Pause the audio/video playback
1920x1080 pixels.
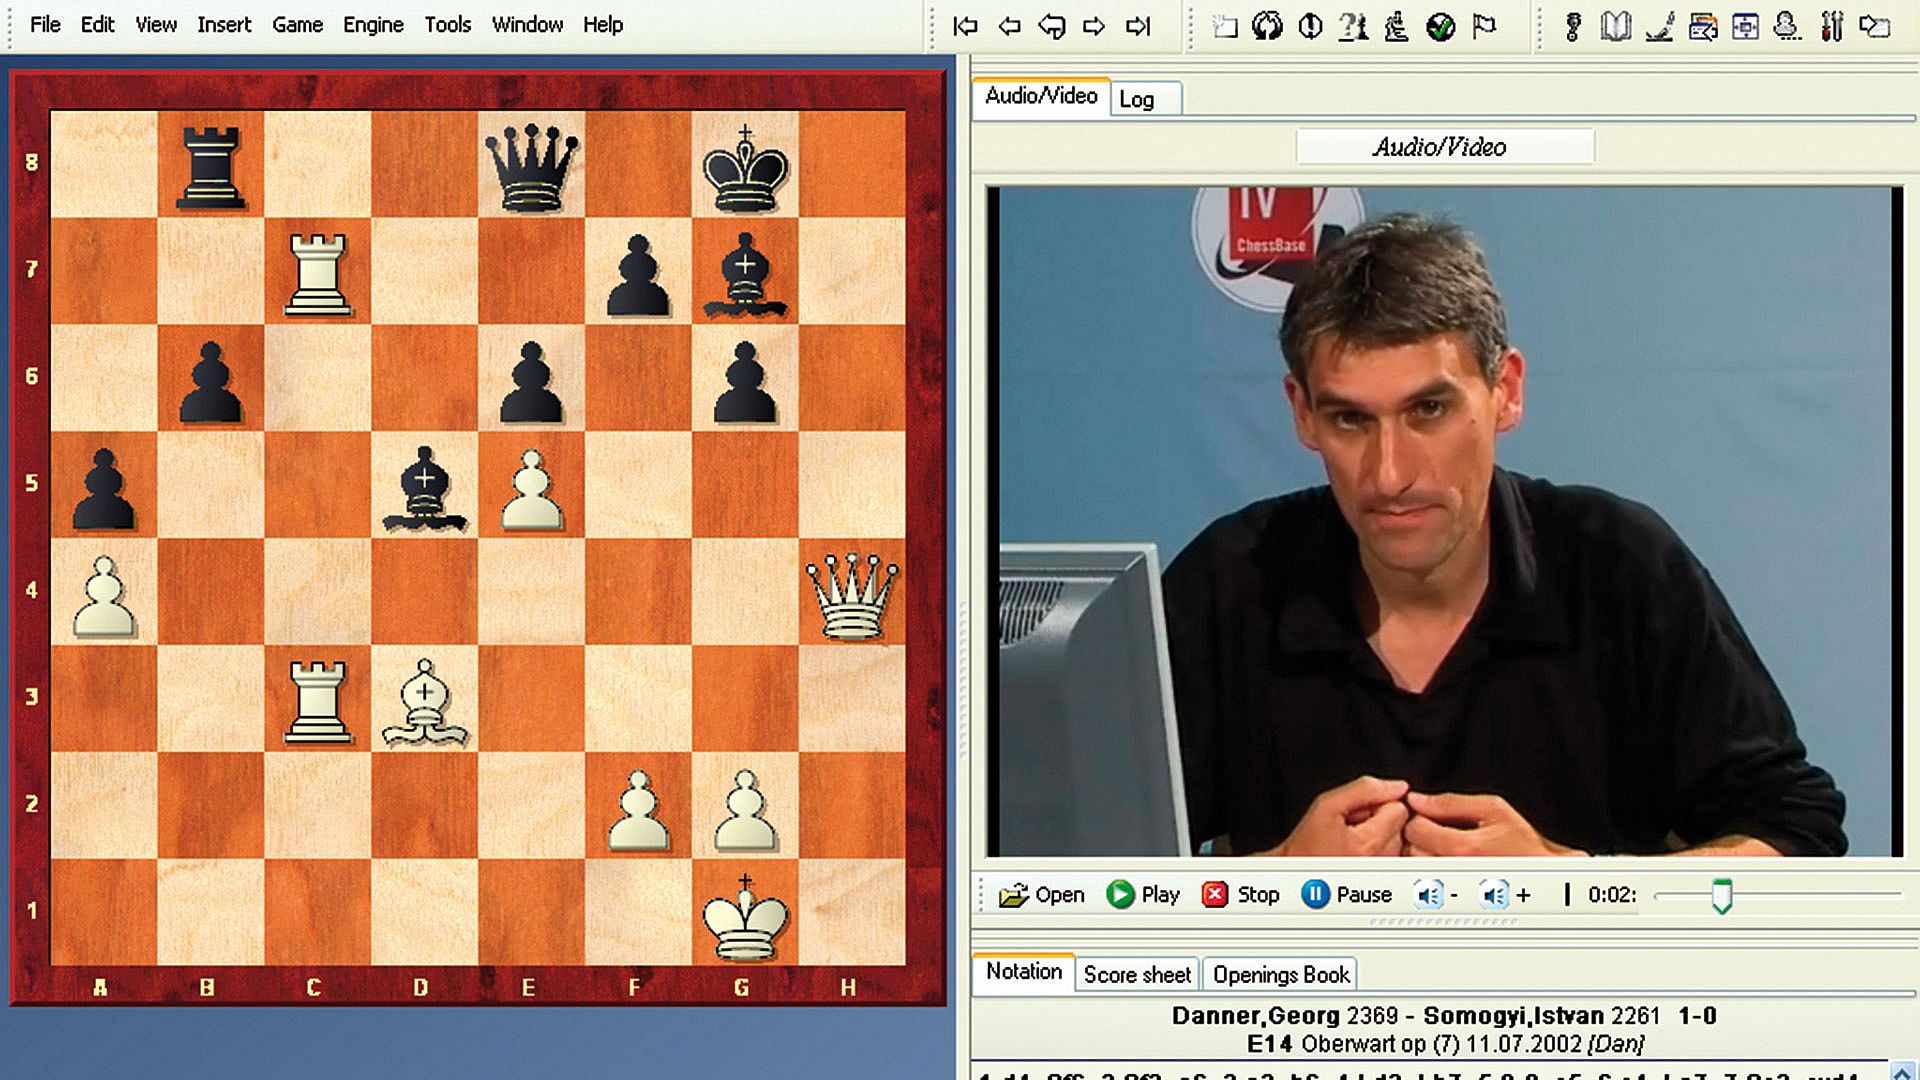pos(1346,894)
